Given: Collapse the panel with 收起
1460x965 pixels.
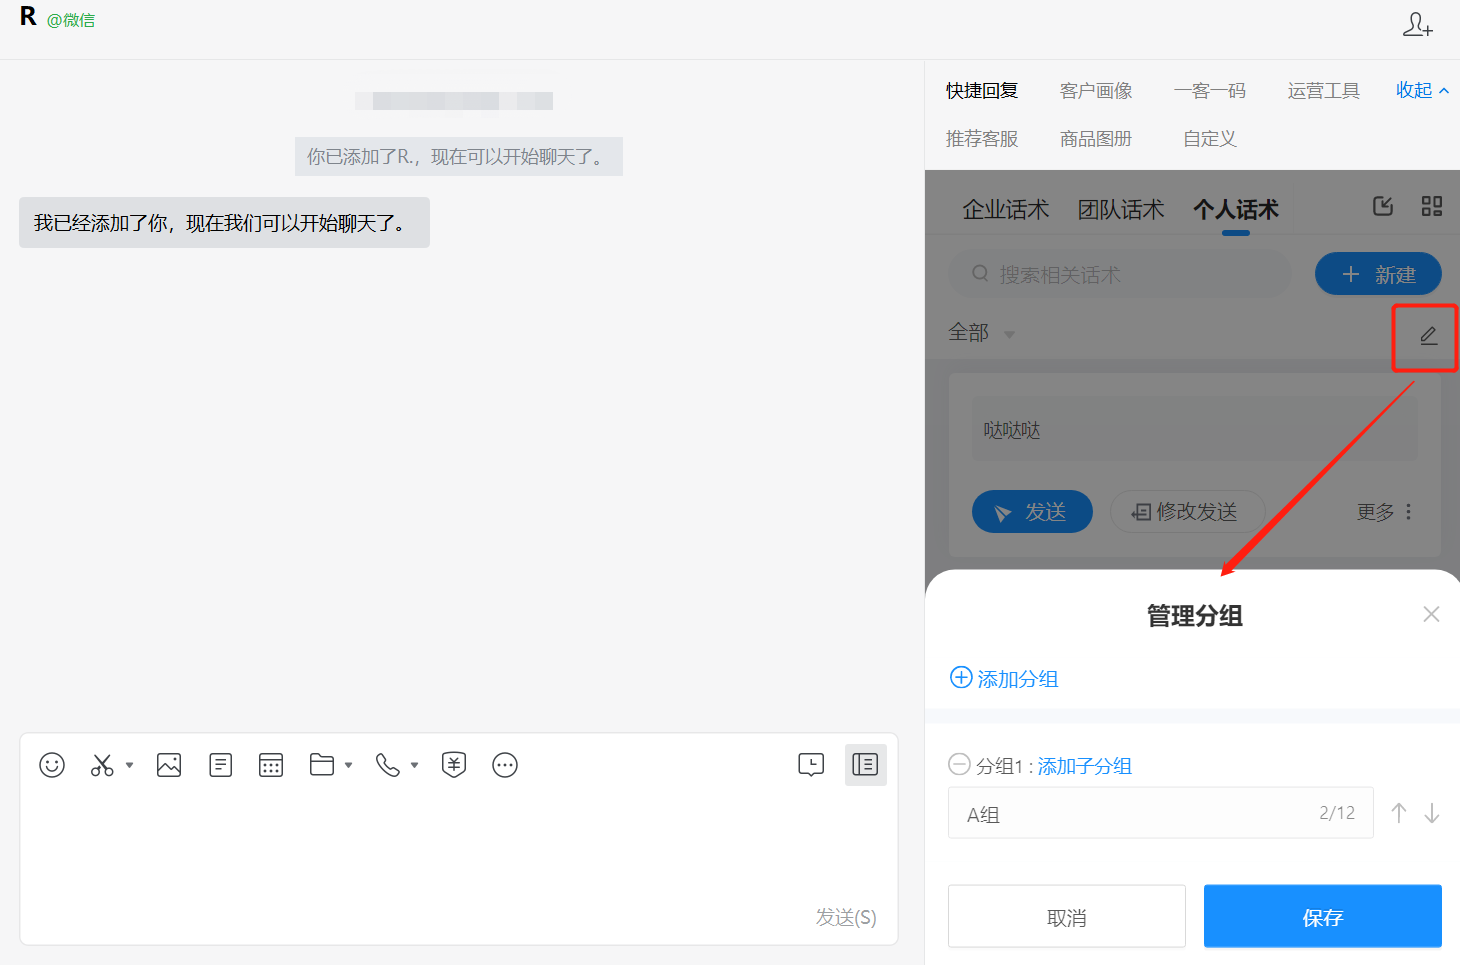Looking at the screenshot, I should [x=1421, y=91].
